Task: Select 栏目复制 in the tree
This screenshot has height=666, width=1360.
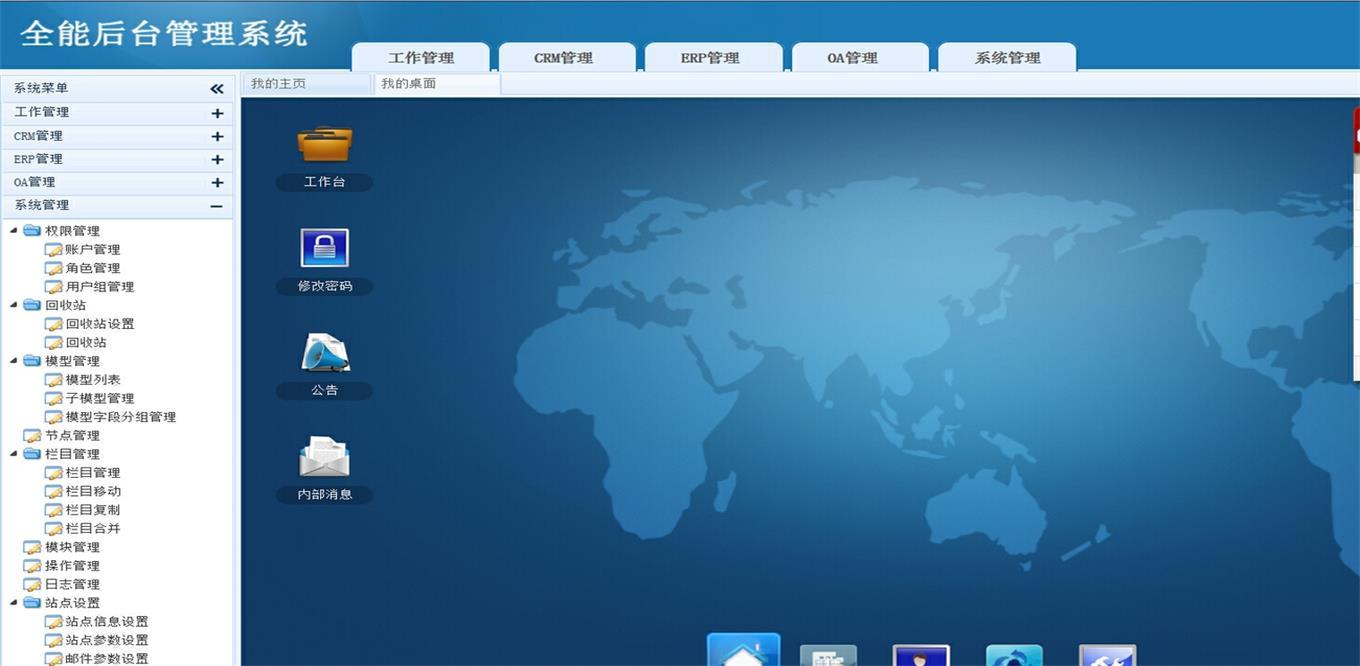Action: (x=93, y=510)
